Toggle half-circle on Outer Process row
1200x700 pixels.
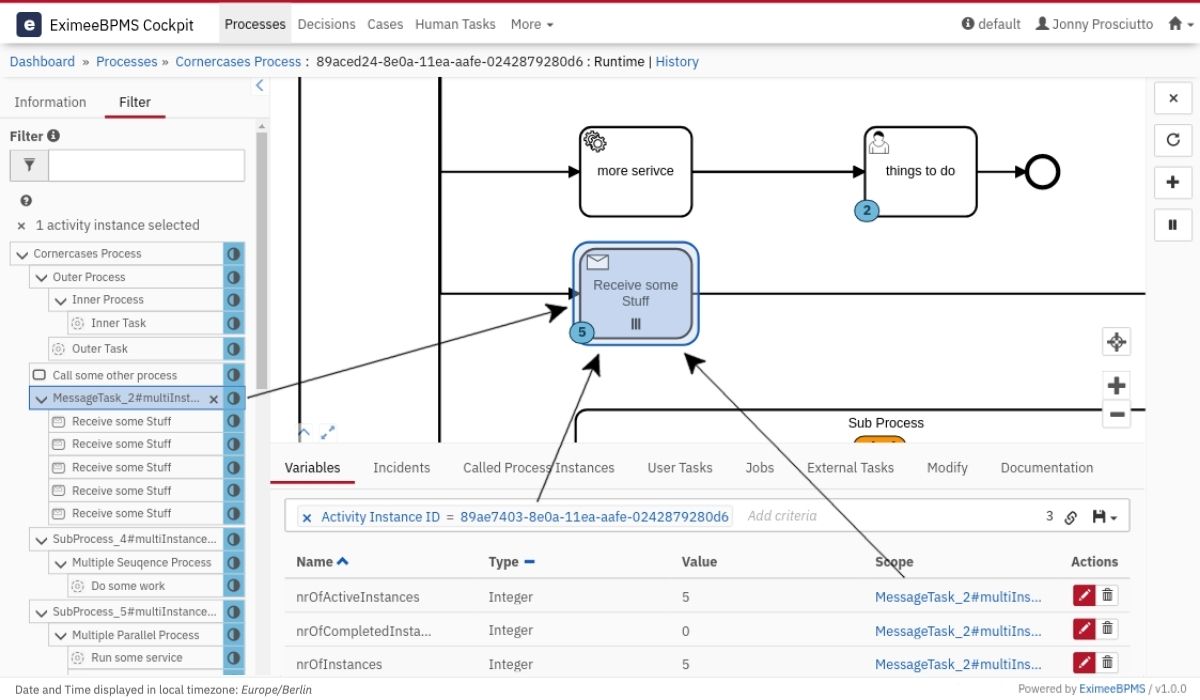click(233, 277)
